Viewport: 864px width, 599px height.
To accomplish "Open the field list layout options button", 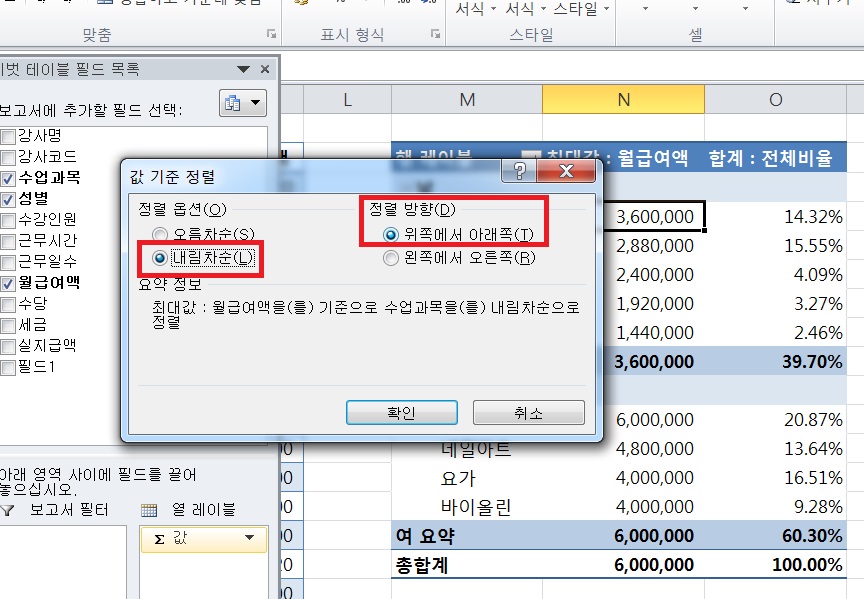I will click(241, 103).
